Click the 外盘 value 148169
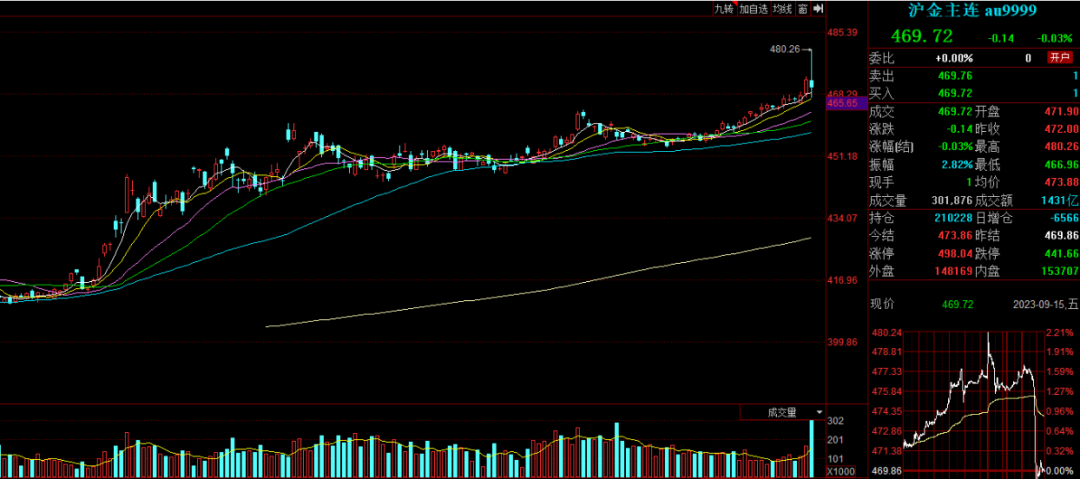Screen dimensions: 1080x479 [x=953, y=272]
